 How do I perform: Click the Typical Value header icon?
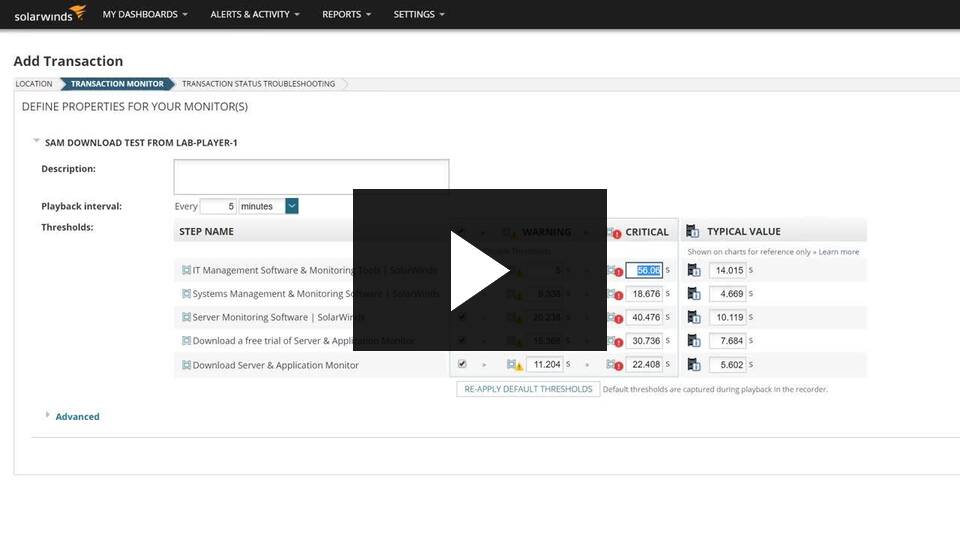[x=692, y=231]
